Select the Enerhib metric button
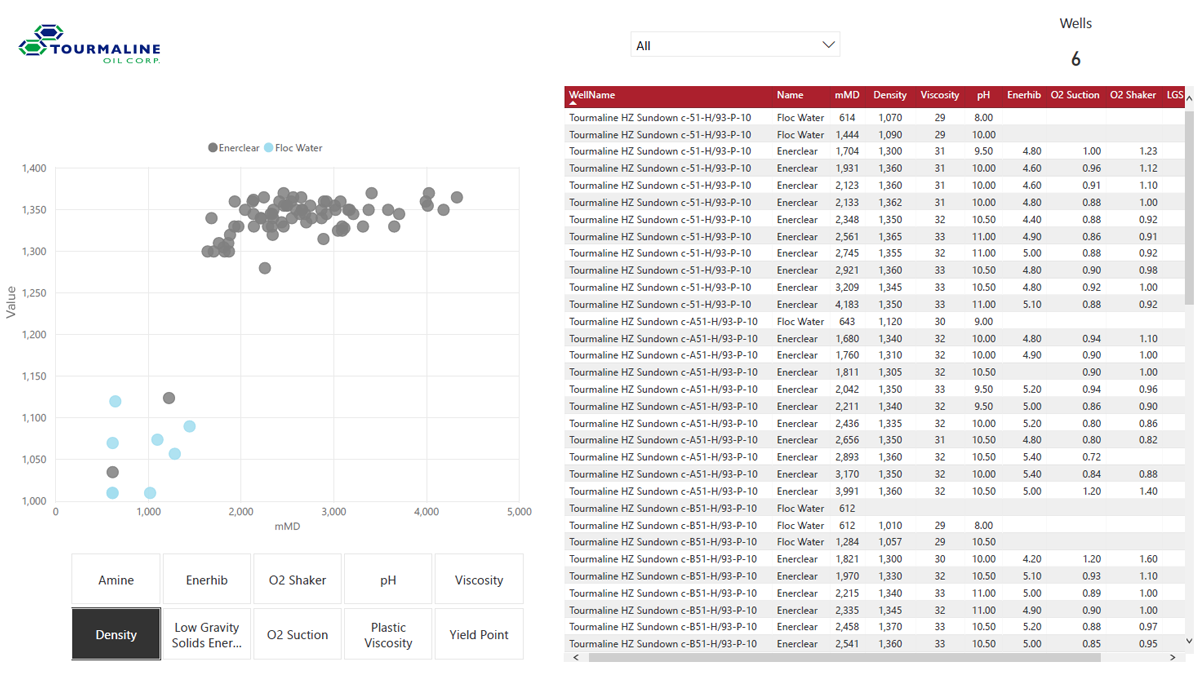Image resolution: width=1200 pixels, height=673 pixels. click(x=207, y=580)
